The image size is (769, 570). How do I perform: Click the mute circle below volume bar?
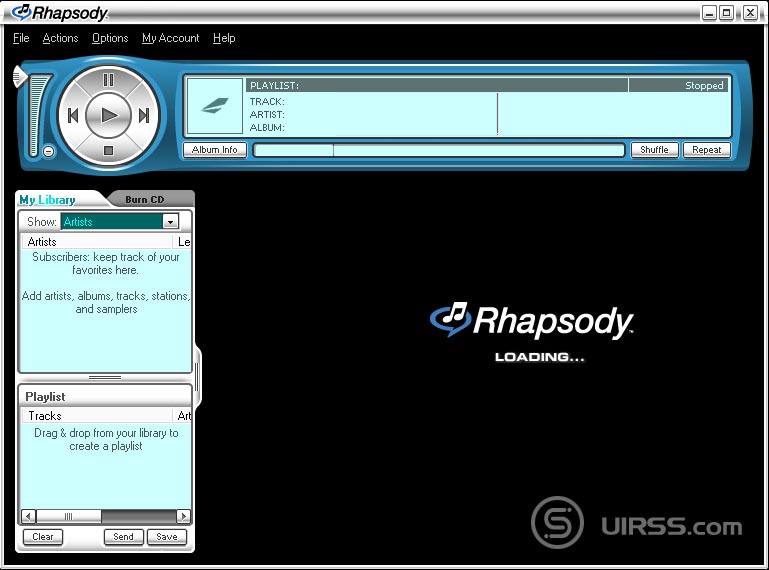click(x=48, y=152)
